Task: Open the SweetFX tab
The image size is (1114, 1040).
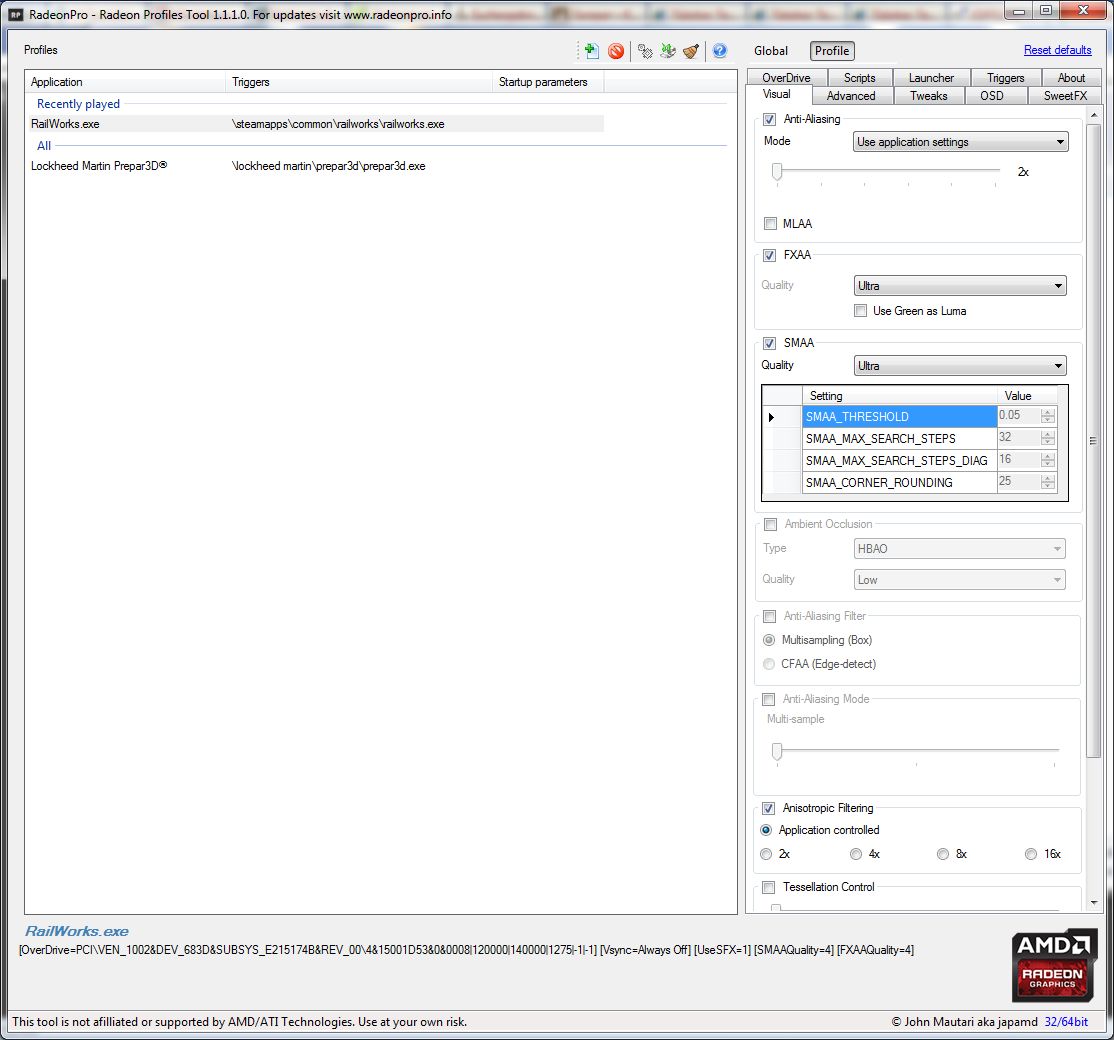Action: point(1065,96)
